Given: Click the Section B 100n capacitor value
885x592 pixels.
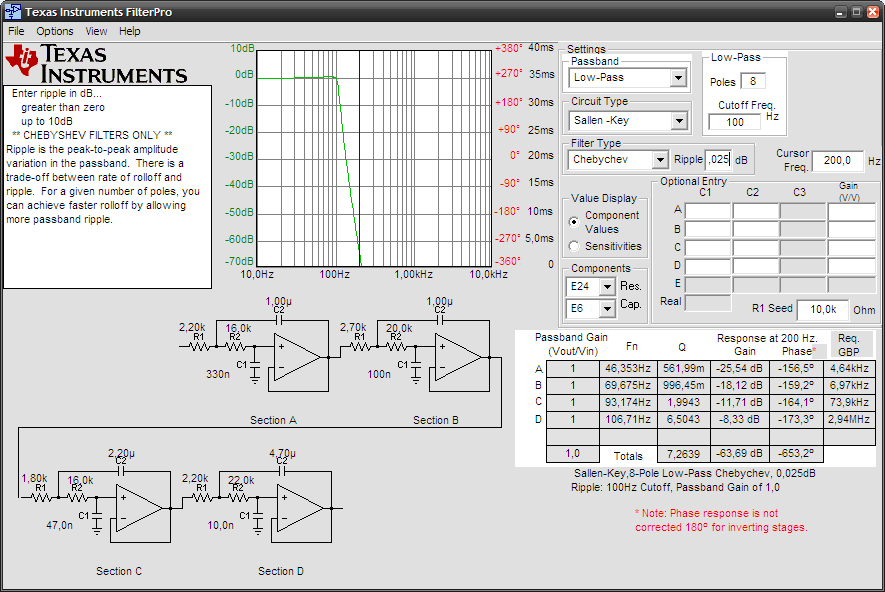Looking at the screenshot, I should pos(379,374).
